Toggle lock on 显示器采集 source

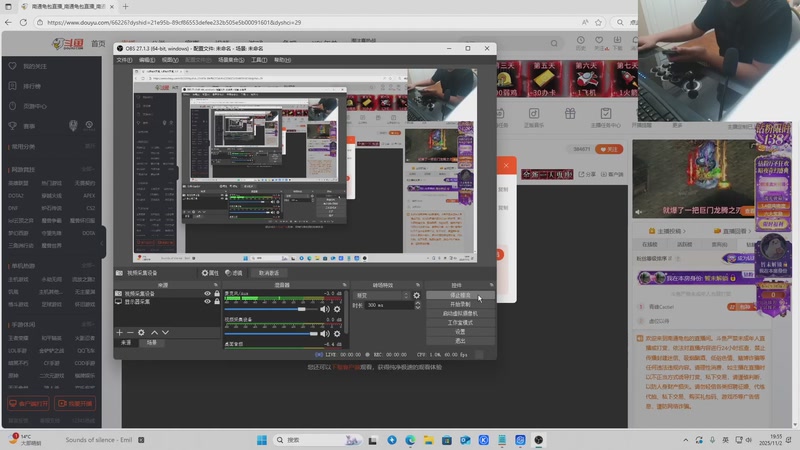pyautogui.click(x=217, y=302)
